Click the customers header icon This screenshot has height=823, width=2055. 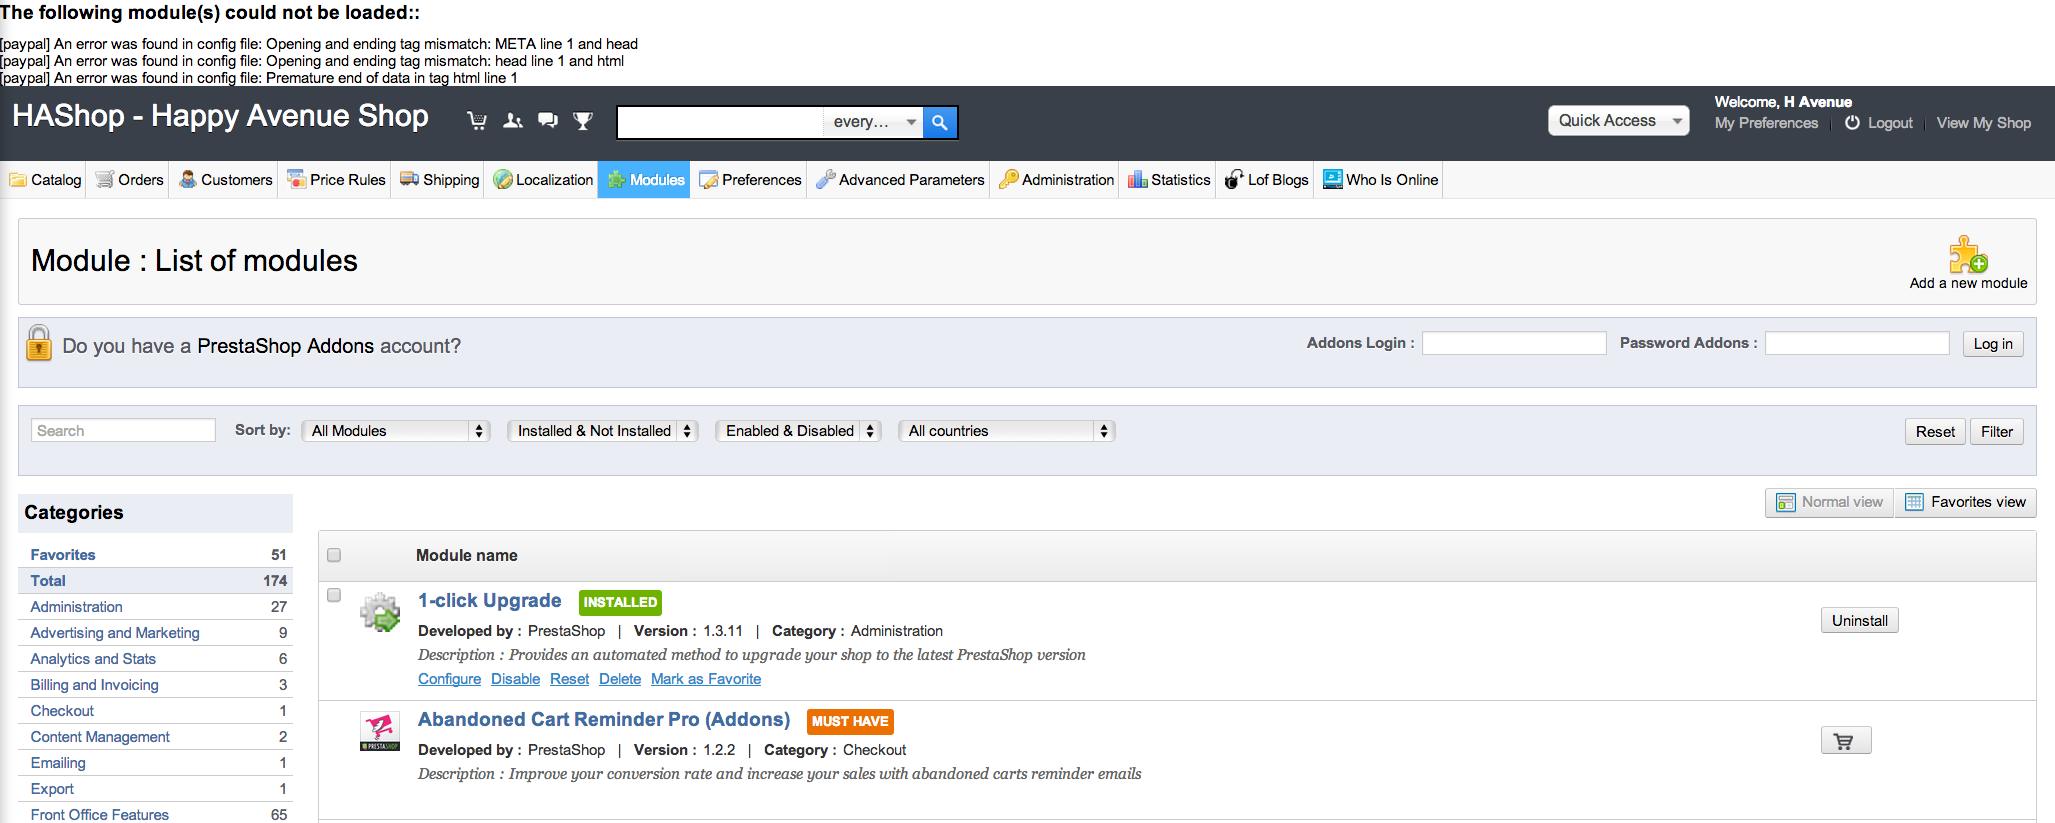coord(513,121)
